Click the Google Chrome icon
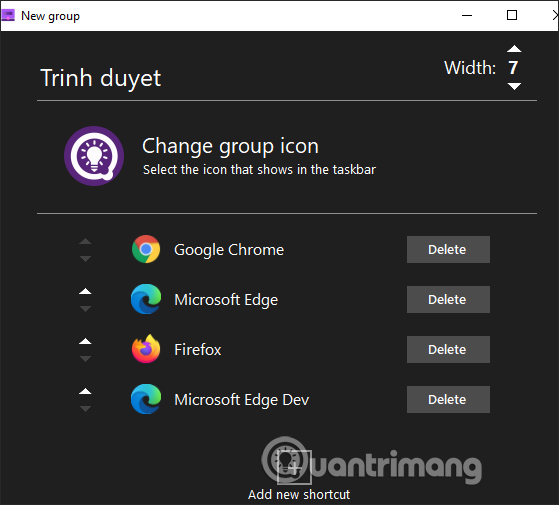 point(146,249)
